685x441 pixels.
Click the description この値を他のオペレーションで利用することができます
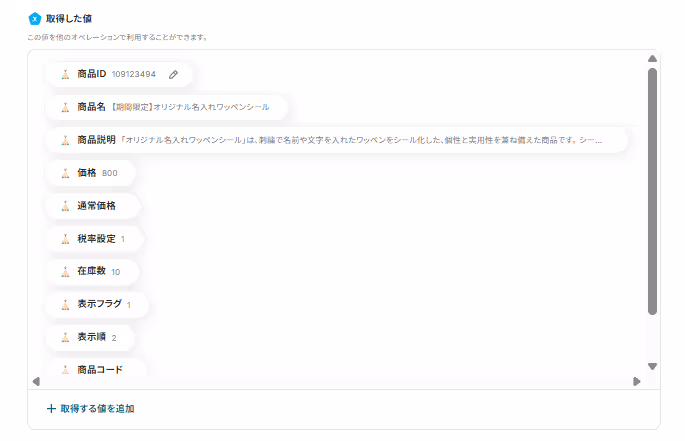pyautogui.click(x=117, y=37)
